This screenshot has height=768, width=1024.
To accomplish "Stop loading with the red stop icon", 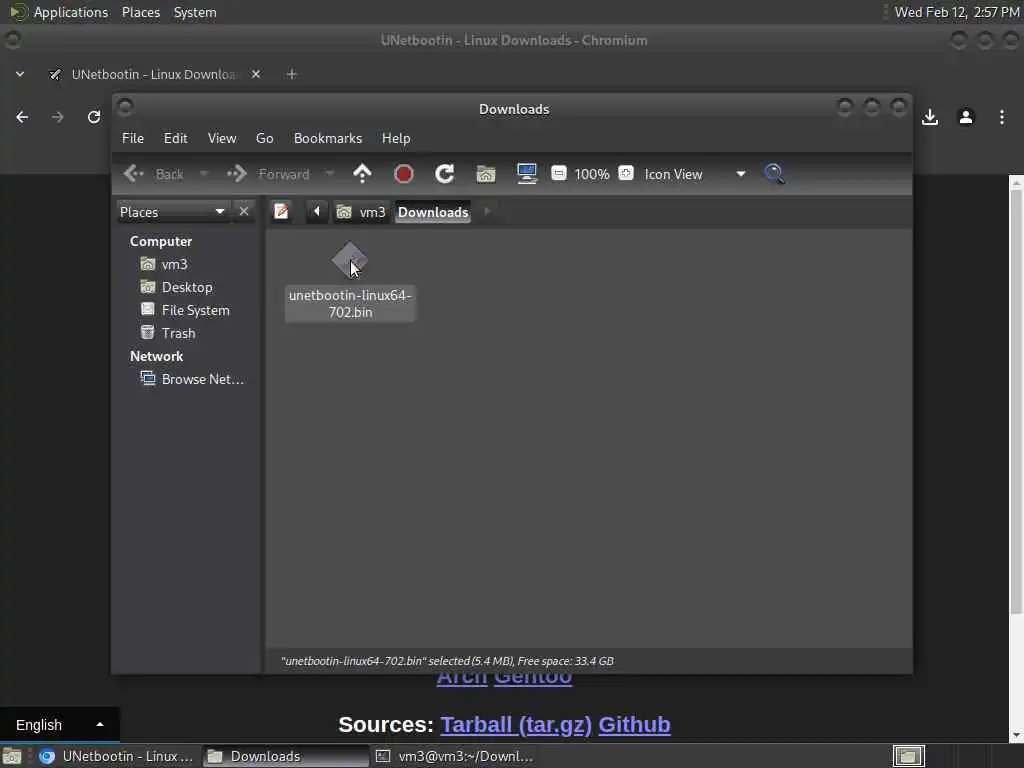I will point(404,174).
